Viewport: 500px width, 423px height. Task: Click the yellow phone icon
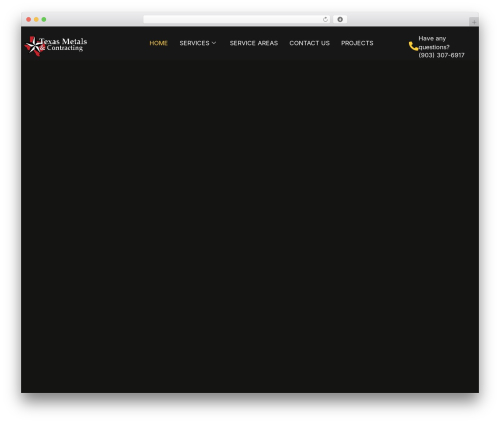(x=413, y=46)
